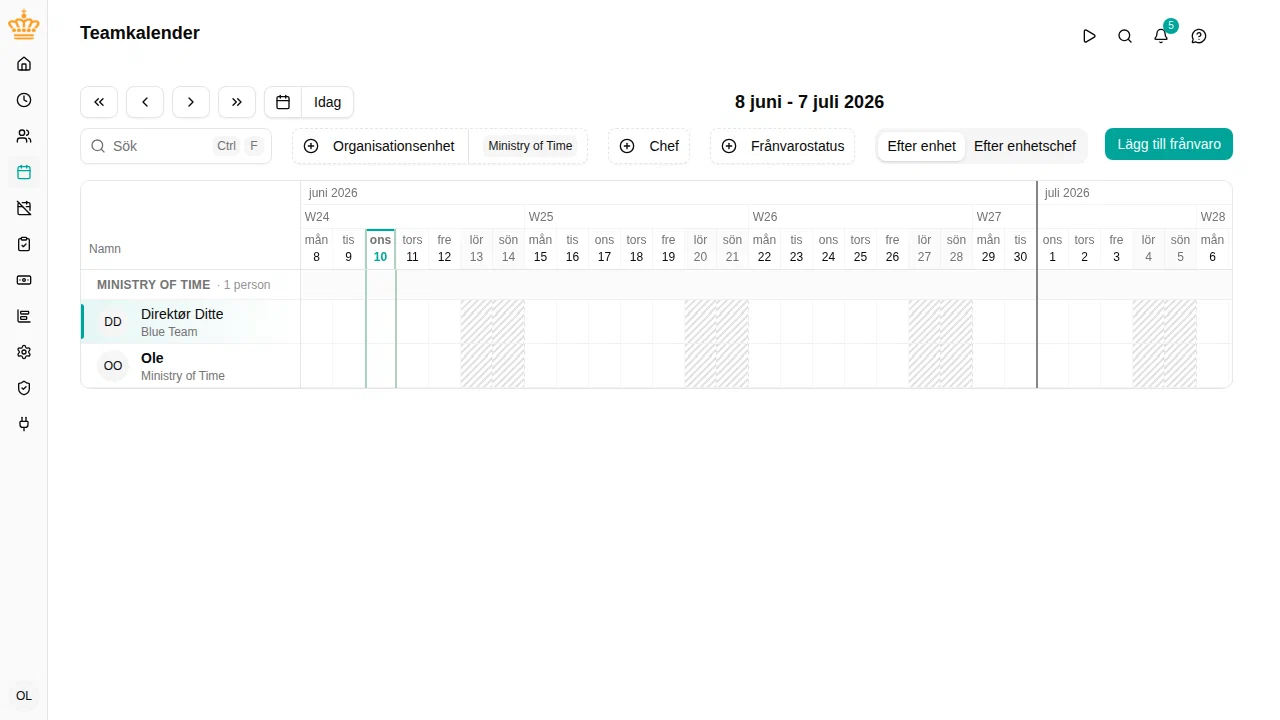Screen dimensions: 1280x720
Task: Open notifications bell with badge 5
Action: pyautogui.click(x=1161, y=36)
